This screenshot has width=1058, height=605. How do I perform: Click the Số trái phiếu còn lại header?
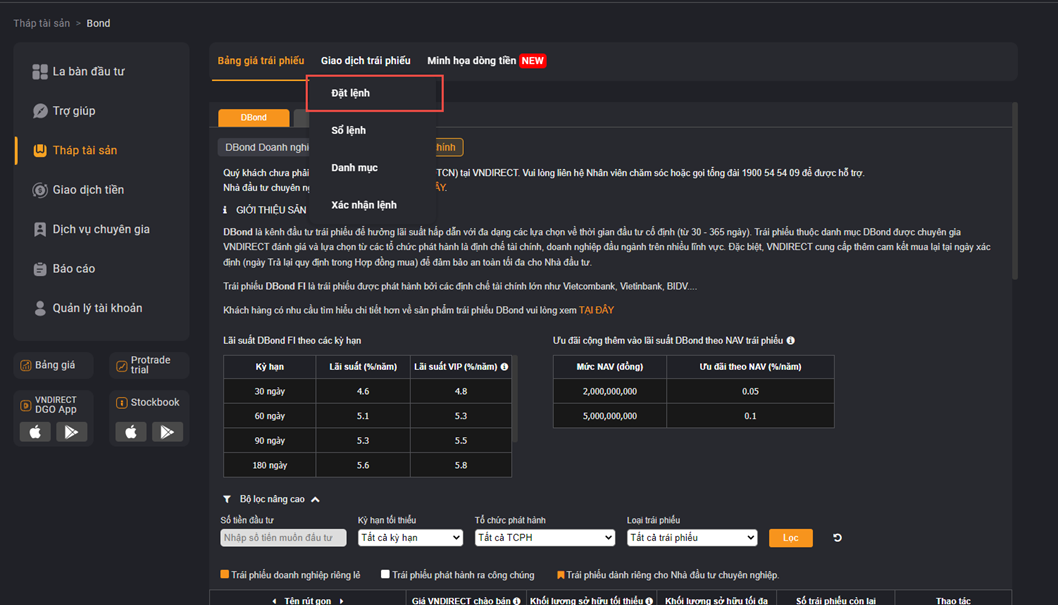click(x=836, y=600)
